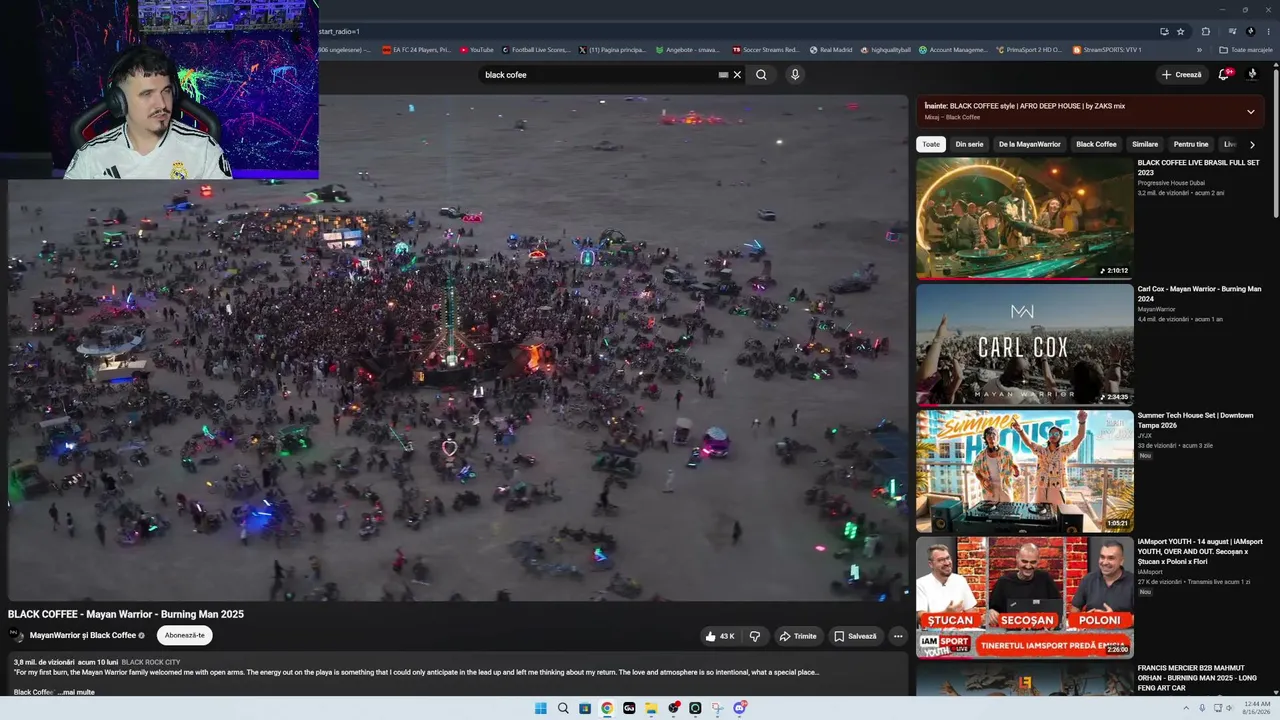Open the 'Creează' create menu
The height and width of the screenshot is (720, 1280).
tap(1181, 75)
